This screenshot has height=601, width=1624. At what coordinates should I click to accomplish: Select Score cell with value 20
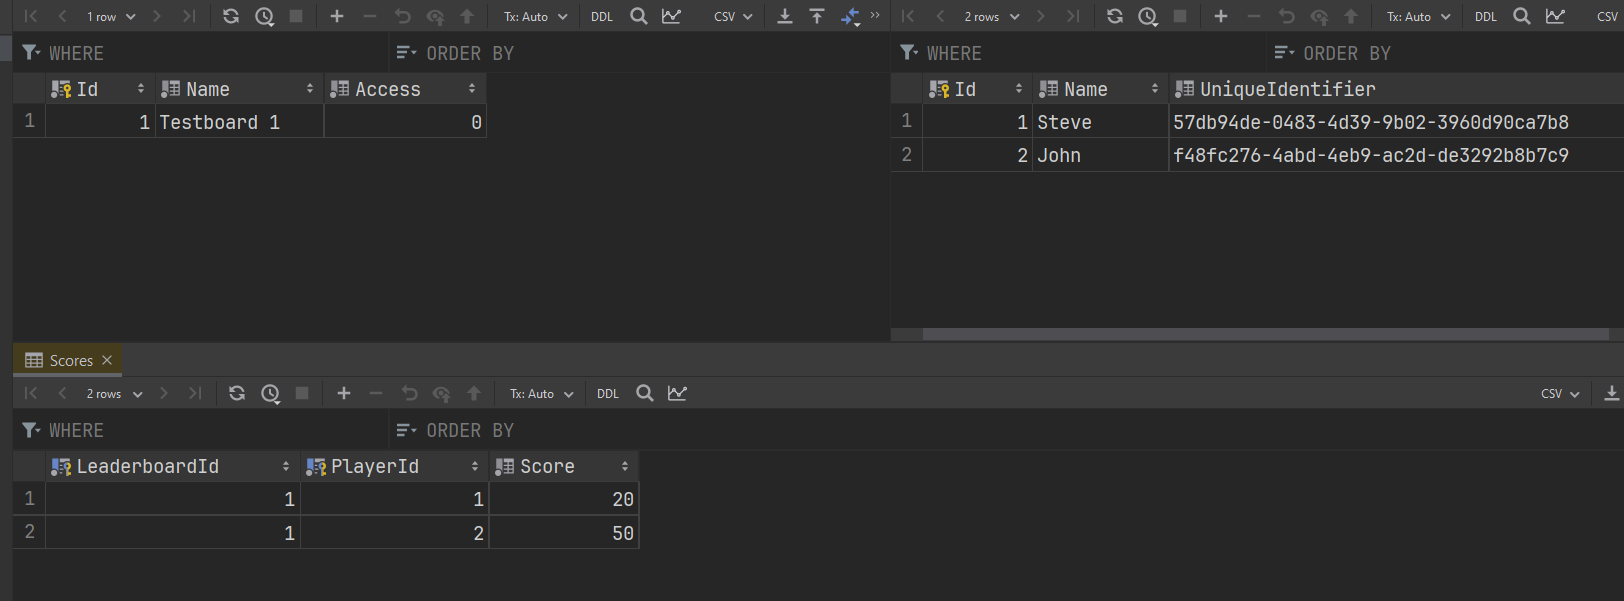click(563, 499)
